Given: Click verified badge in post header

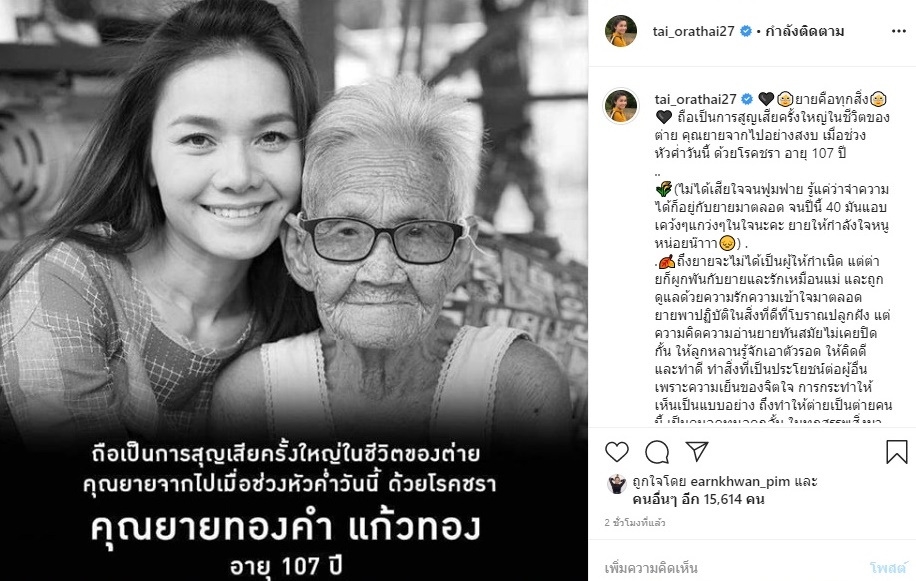Looking at the screenshot, I should pyautogui.click(x=745, y=32).
